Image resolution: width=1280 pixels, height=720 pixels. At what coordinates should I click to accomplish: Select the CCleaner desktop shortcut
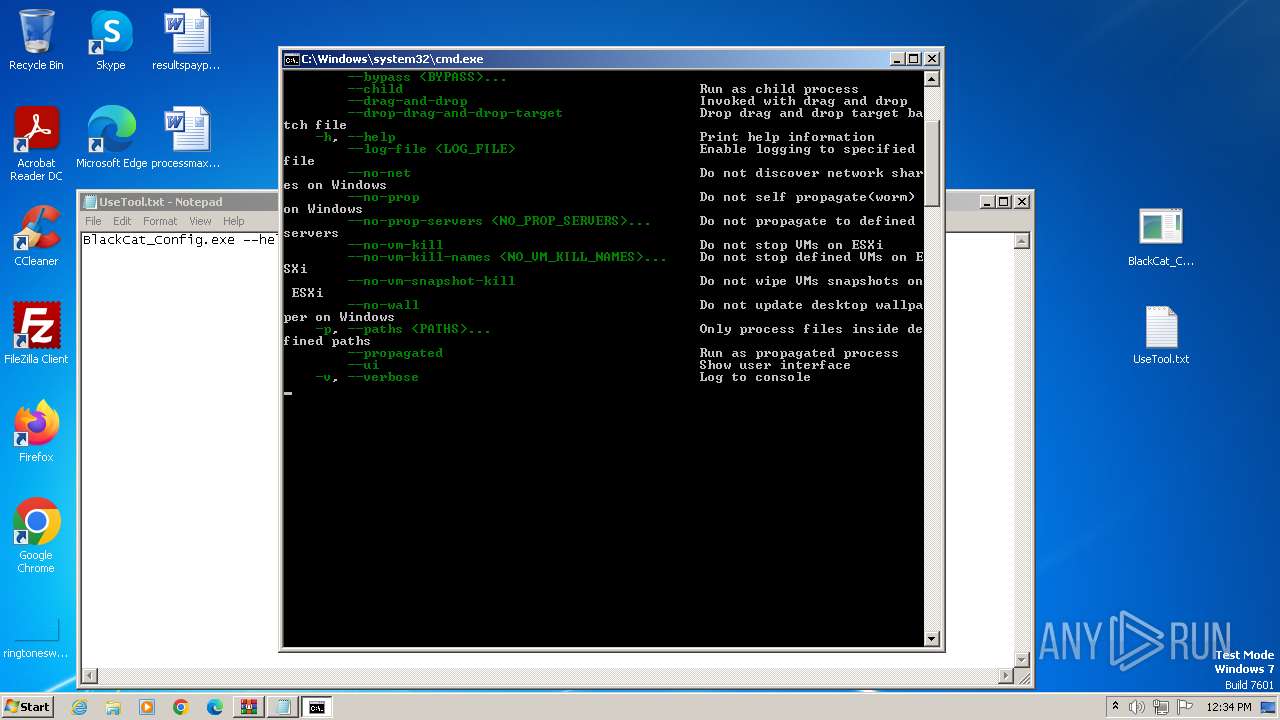pyautogui.click(x=36, y=236)
